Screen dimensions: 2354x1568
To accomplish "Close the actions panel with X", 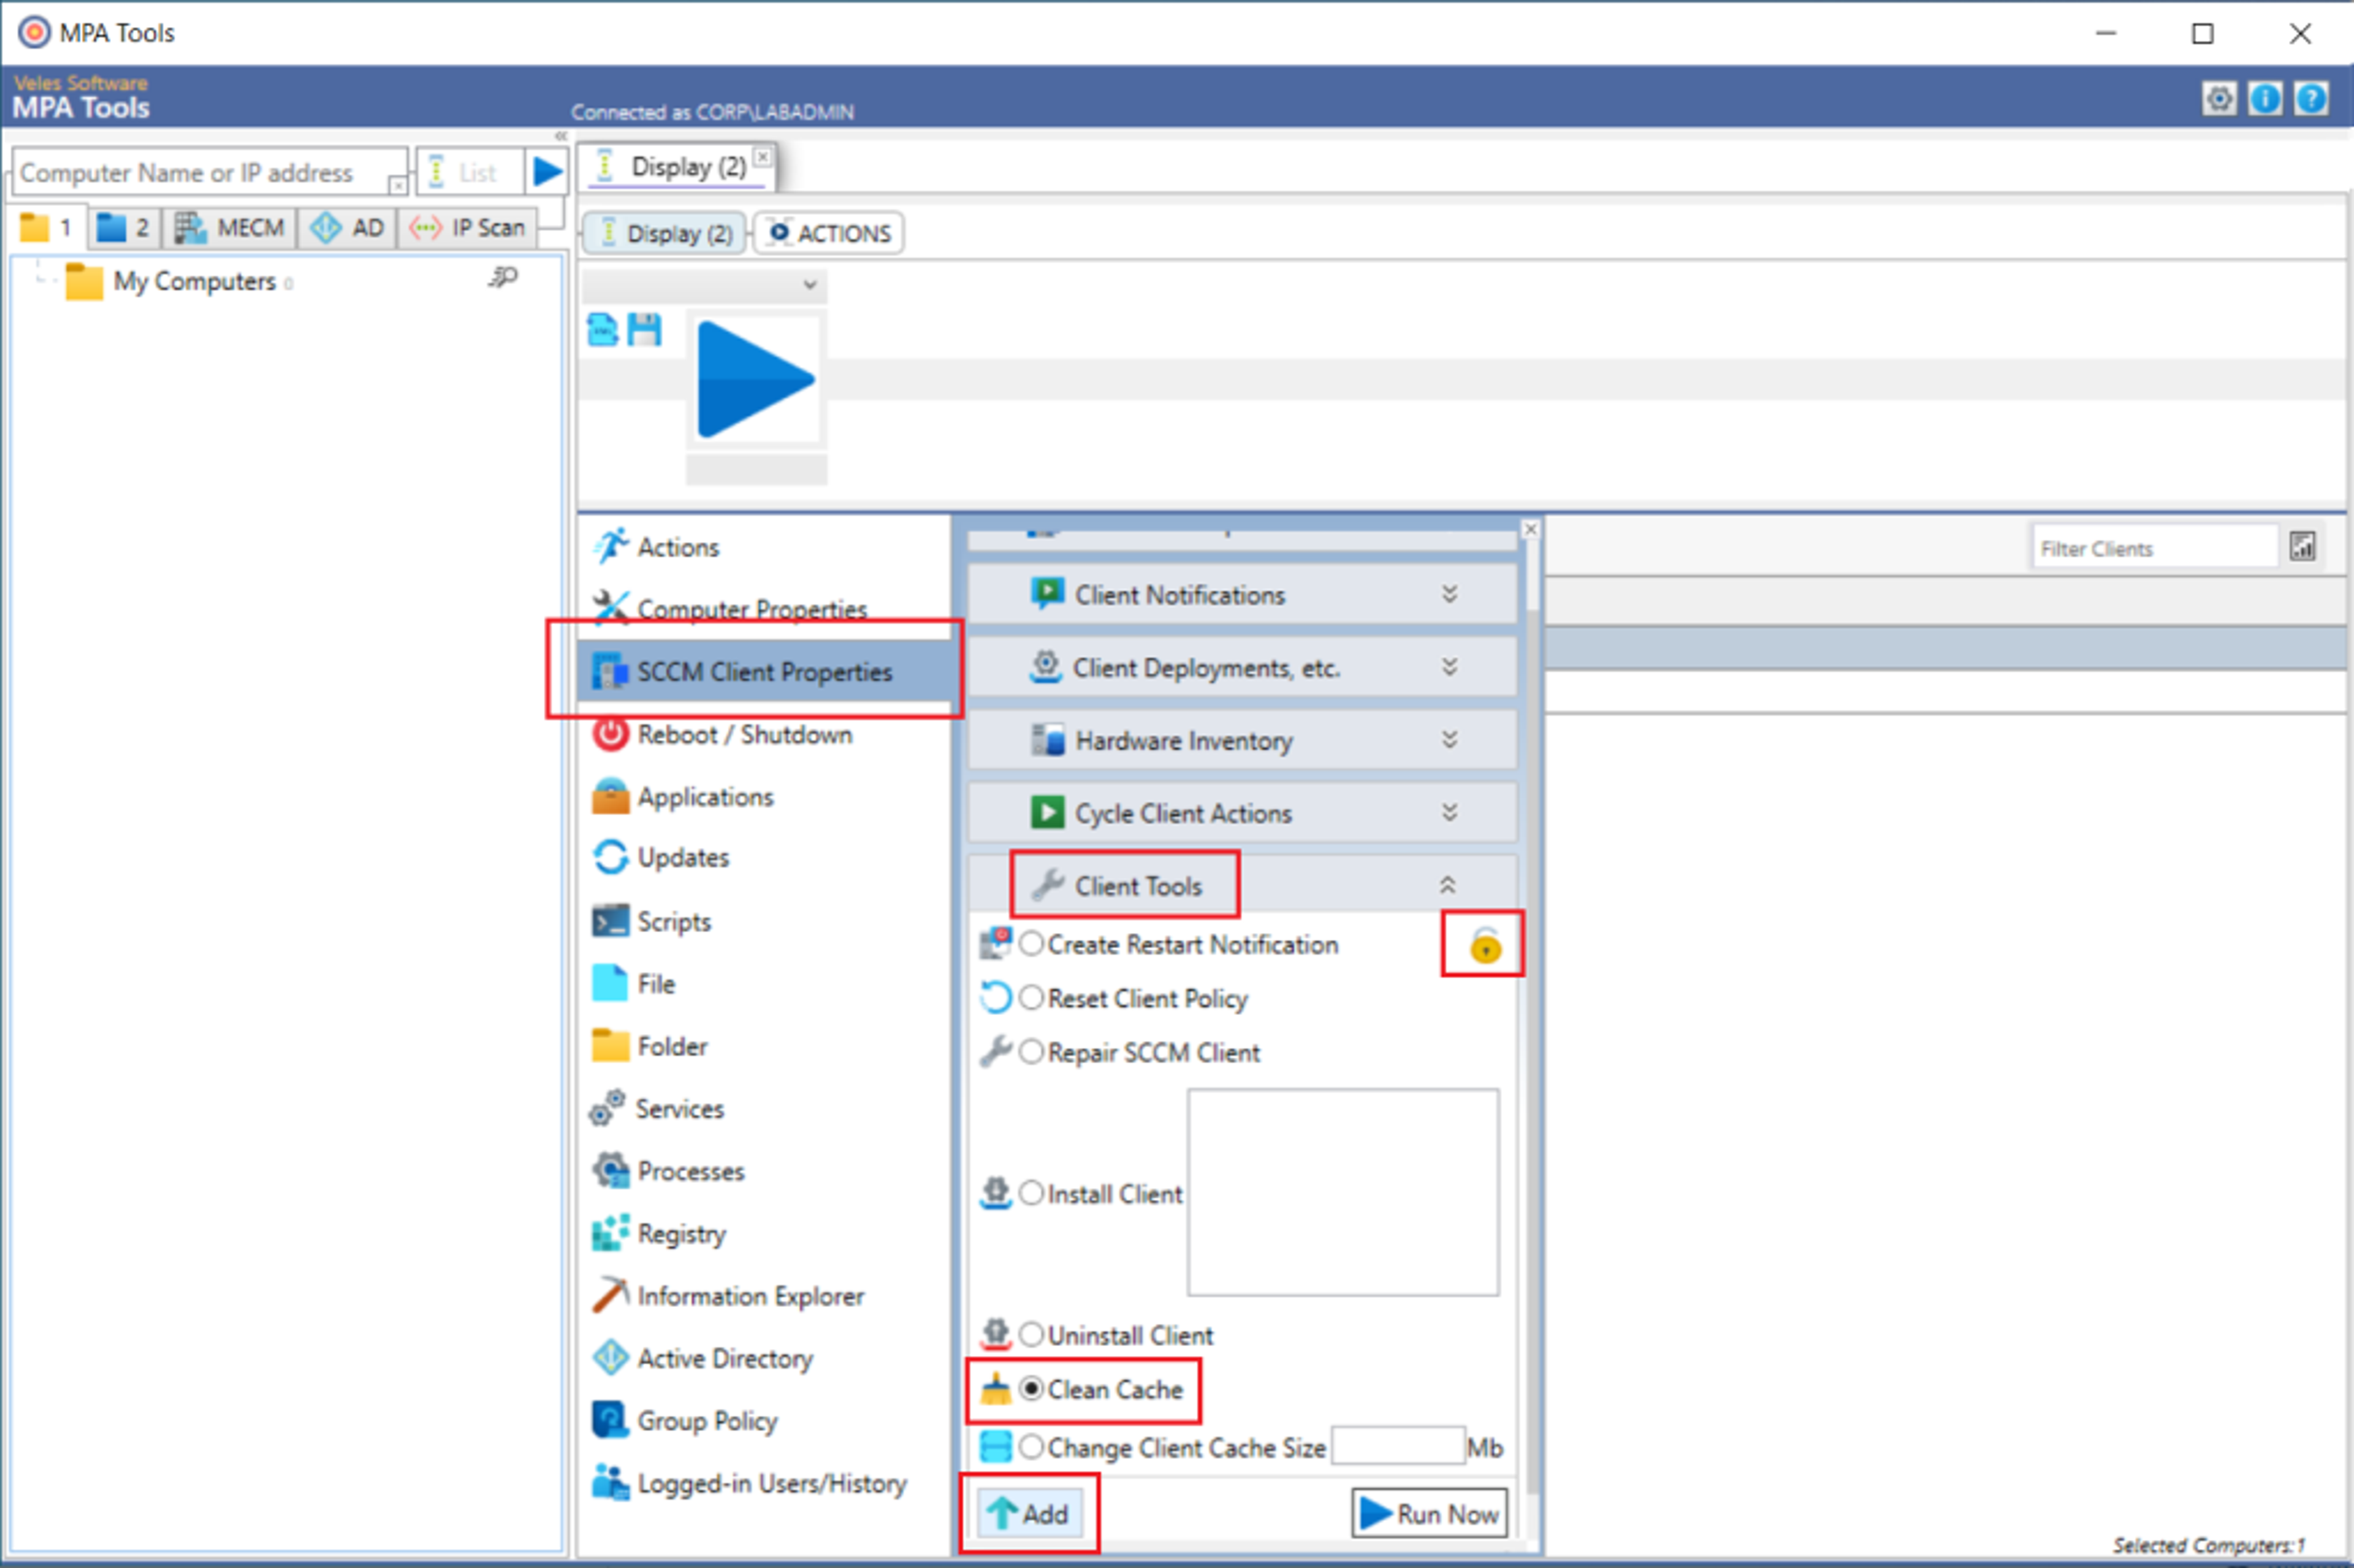I will point(1530,529).
